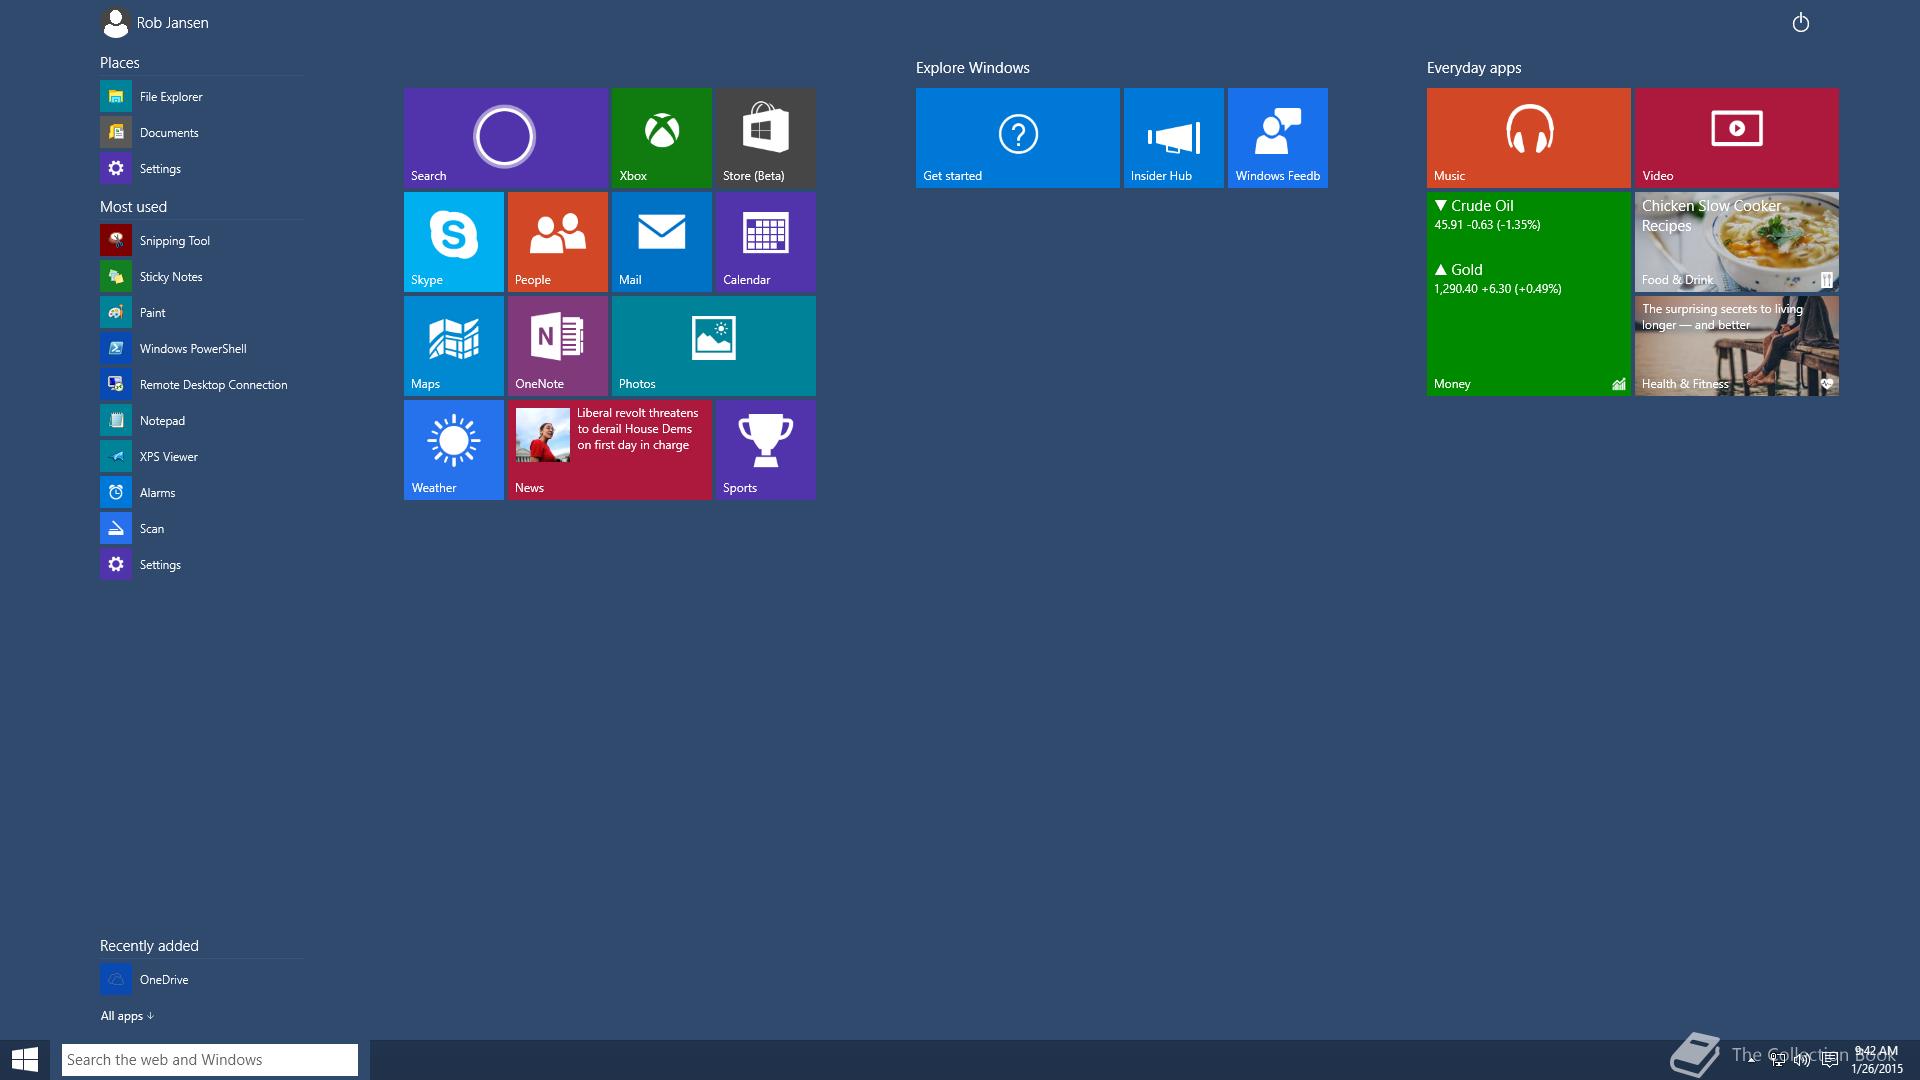Open the Get started tile
Viewport: 1920px width, 1080px height.
(x=1018, y=138)
